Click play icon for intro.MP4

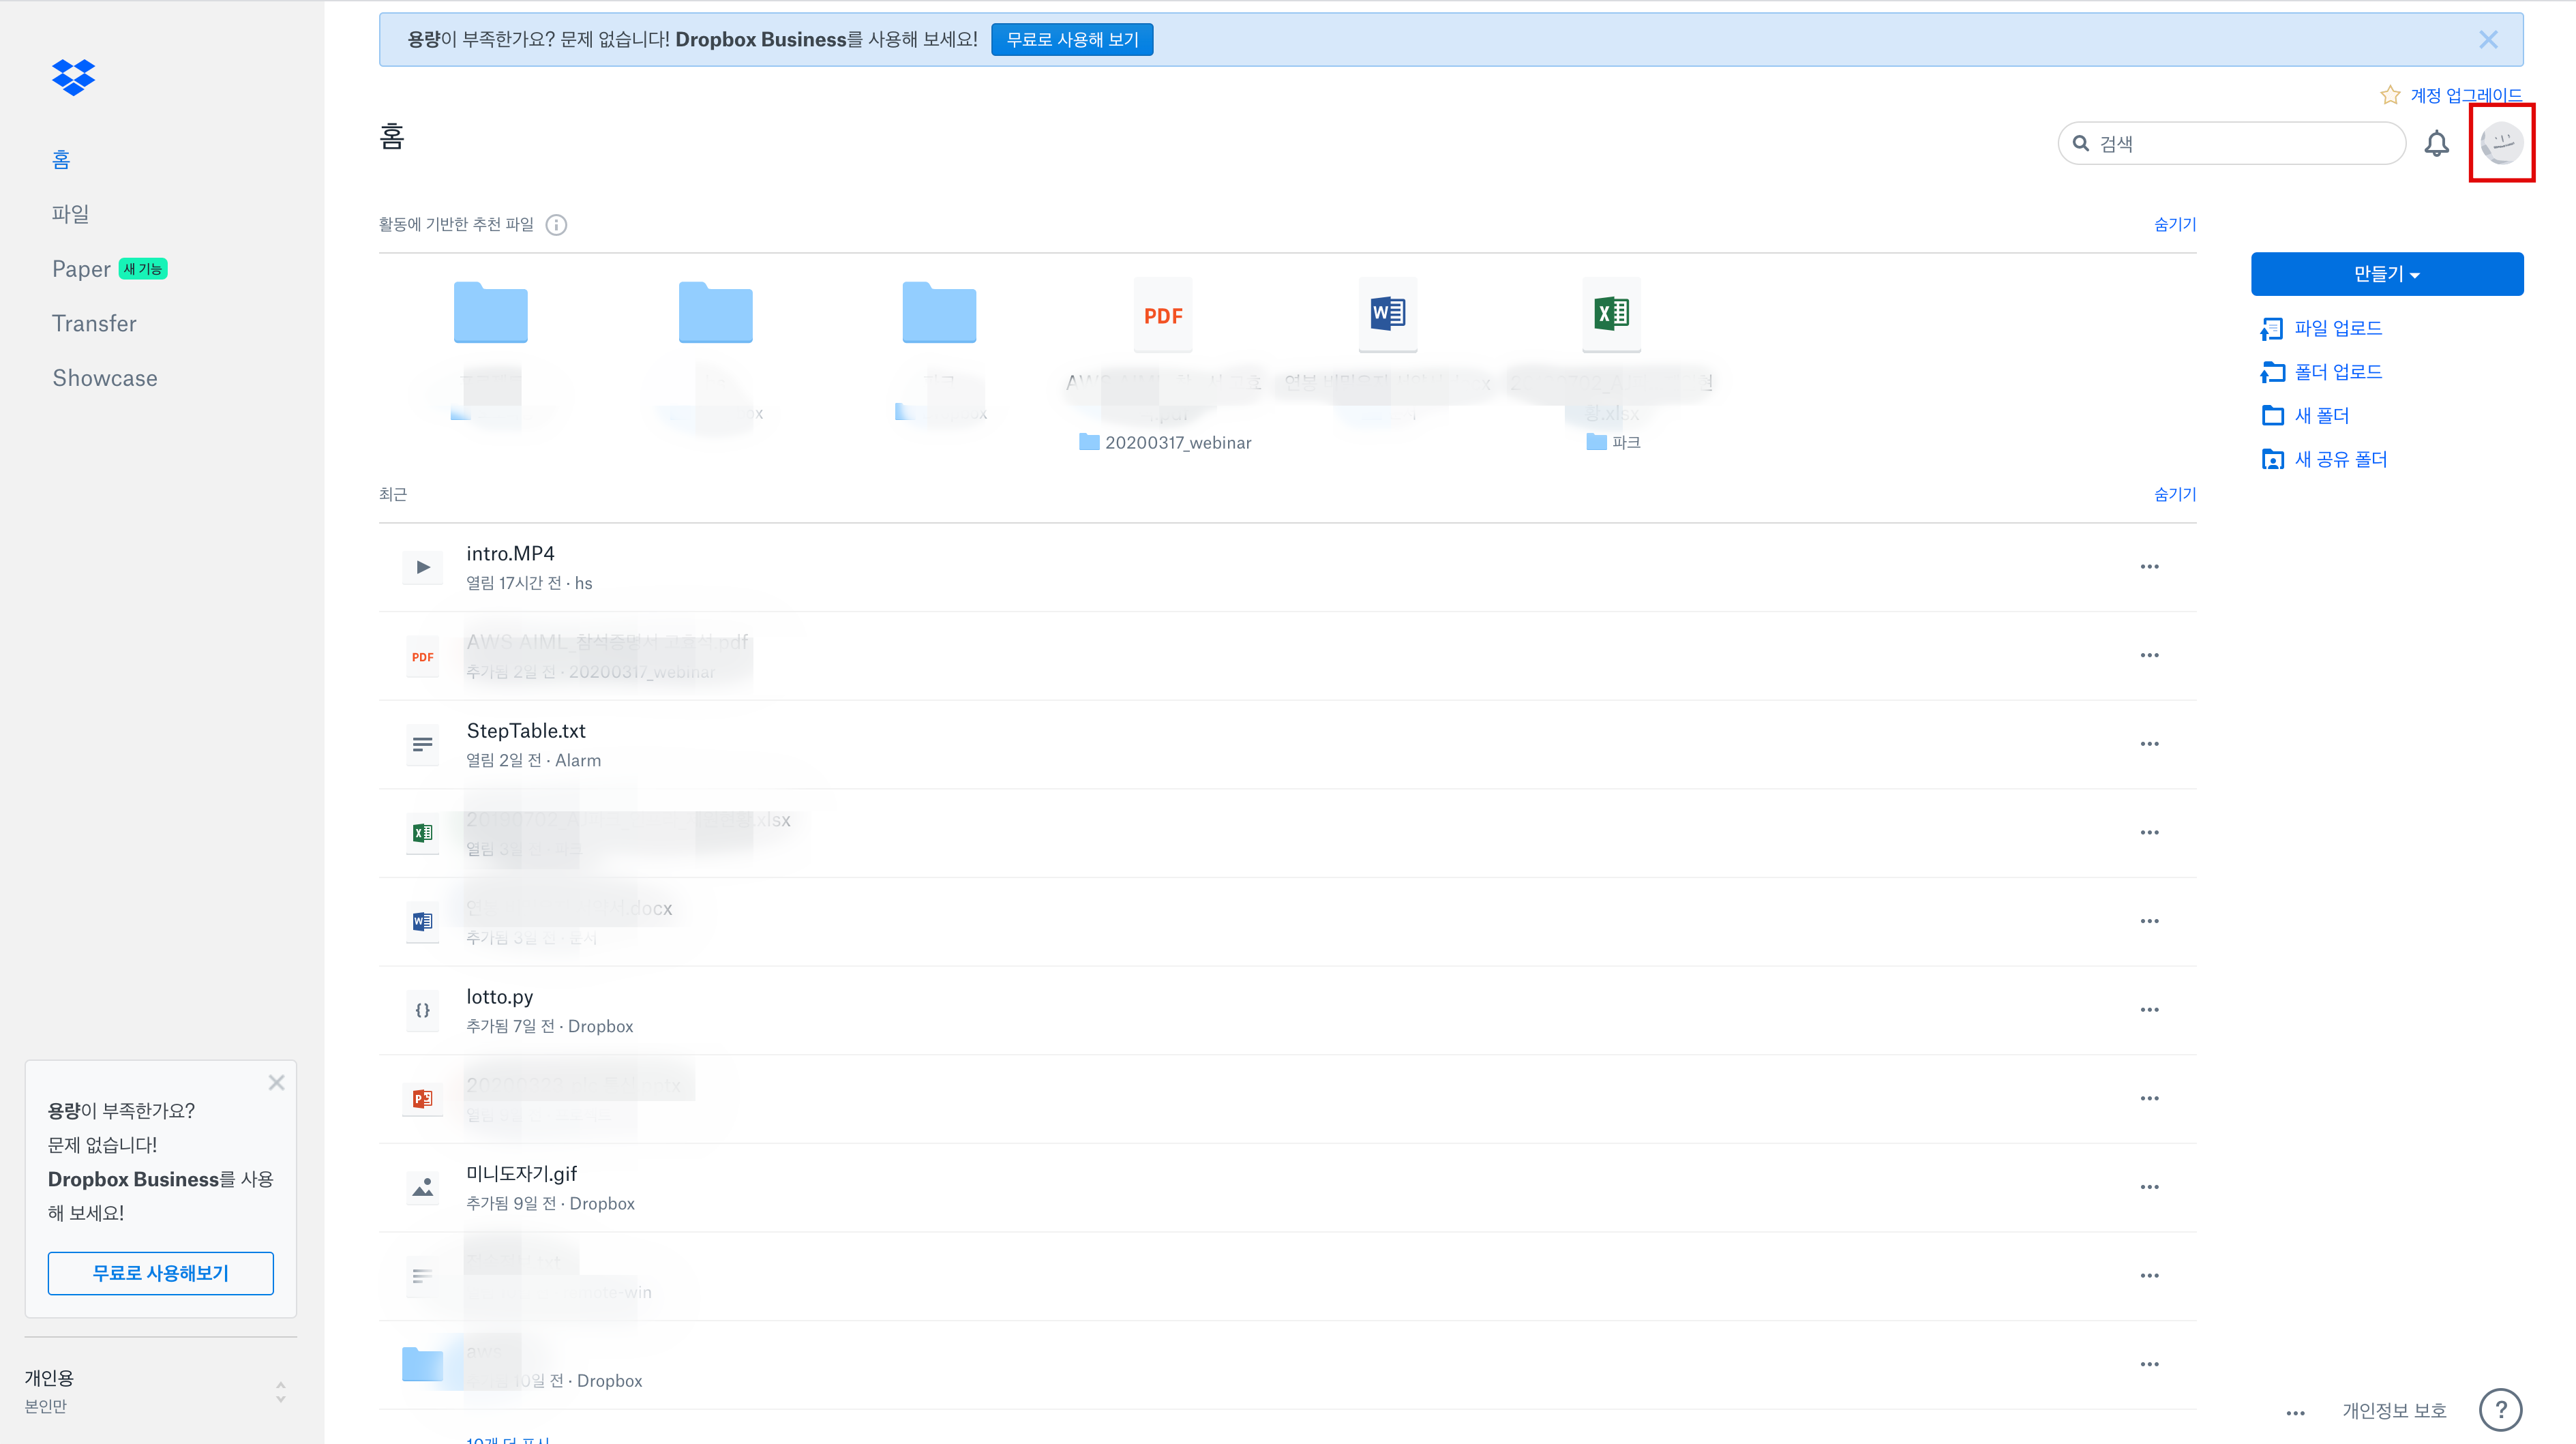pos(423,567)
